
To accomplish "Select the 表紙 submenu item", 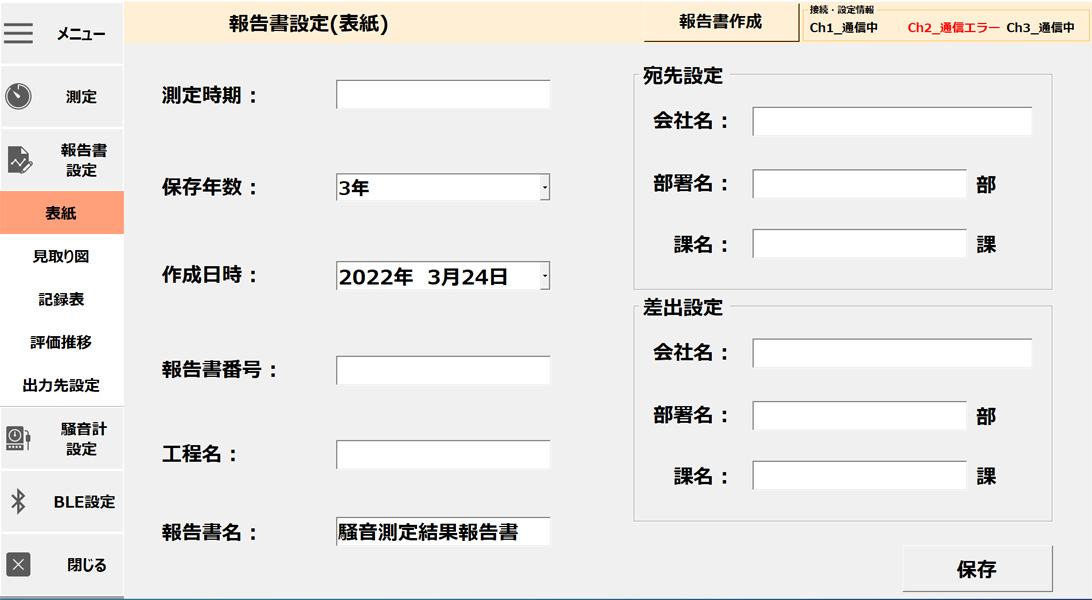I will pos(62,213).
